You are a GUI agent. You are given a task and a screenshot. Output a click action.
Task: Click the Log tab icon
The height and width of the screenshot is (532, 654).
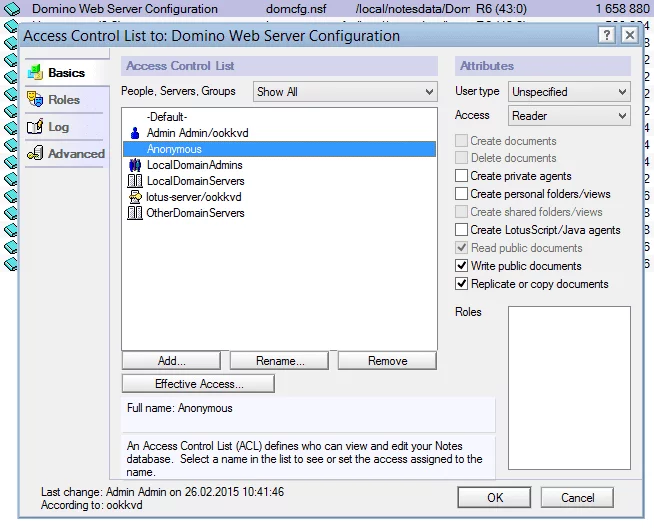pyautogui.click(x=35, y=127)
